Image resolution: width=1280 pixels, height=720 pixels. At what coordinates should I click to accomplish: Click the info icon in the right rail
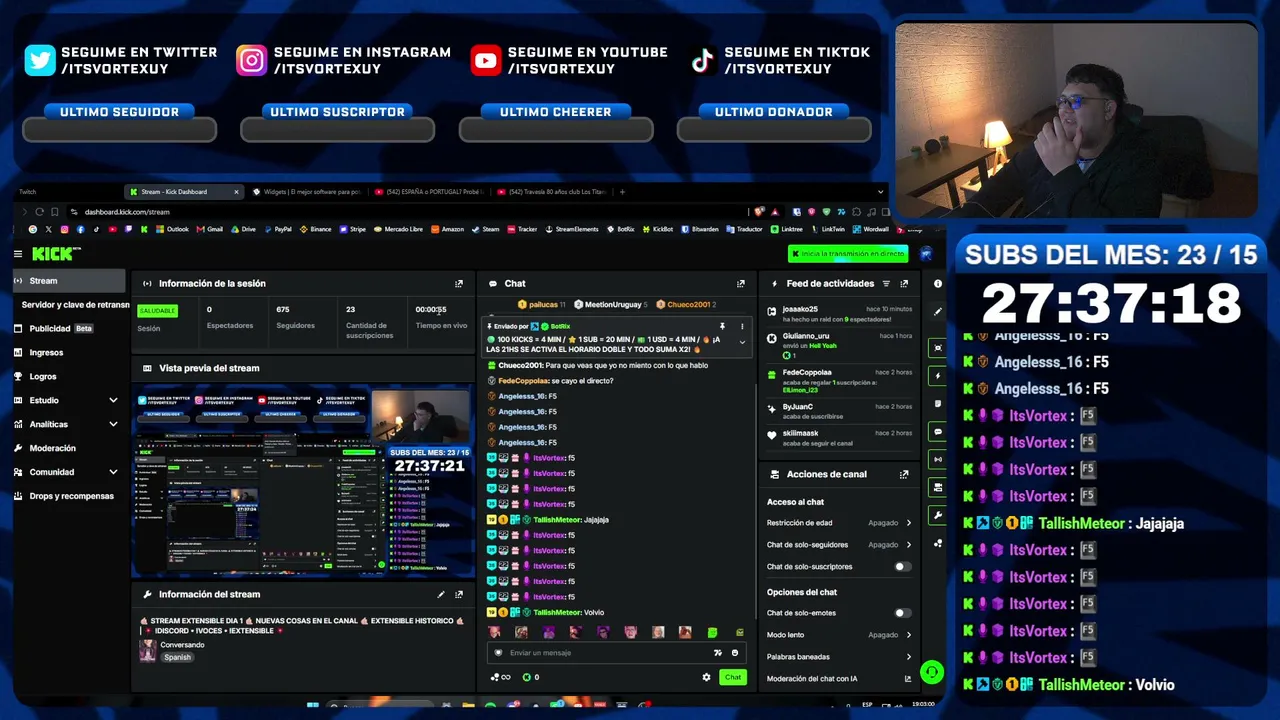[938, 284]
